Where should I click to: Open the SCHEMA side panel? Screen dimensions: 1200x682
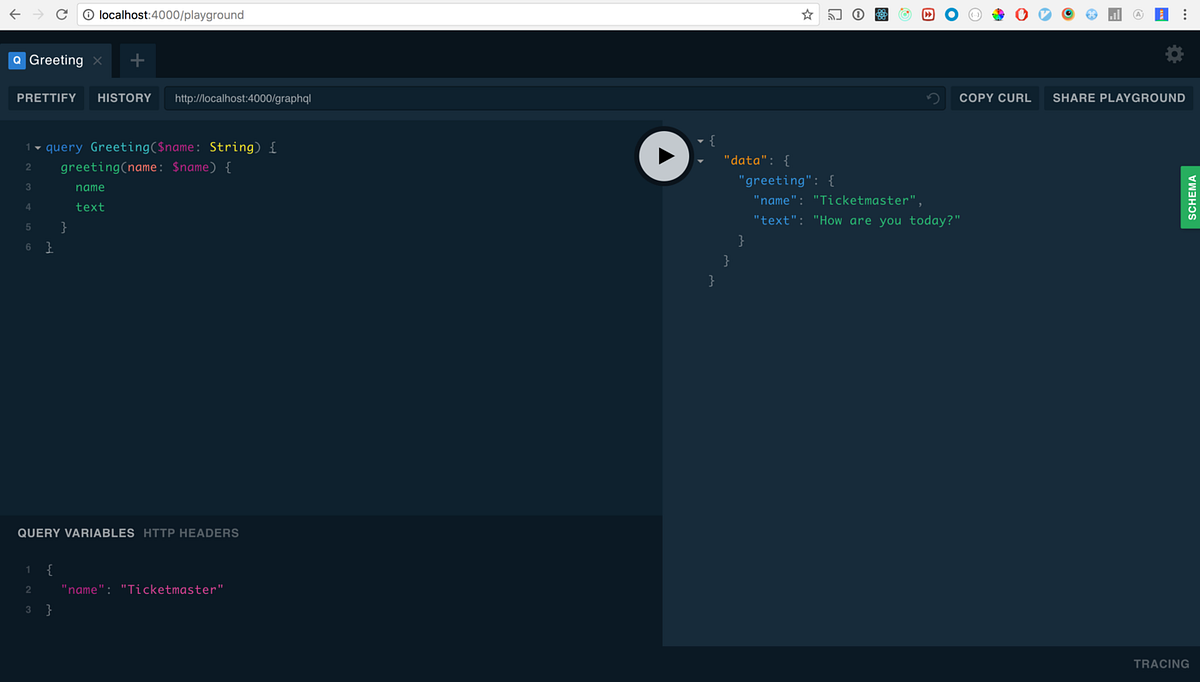coord(1191,197)
